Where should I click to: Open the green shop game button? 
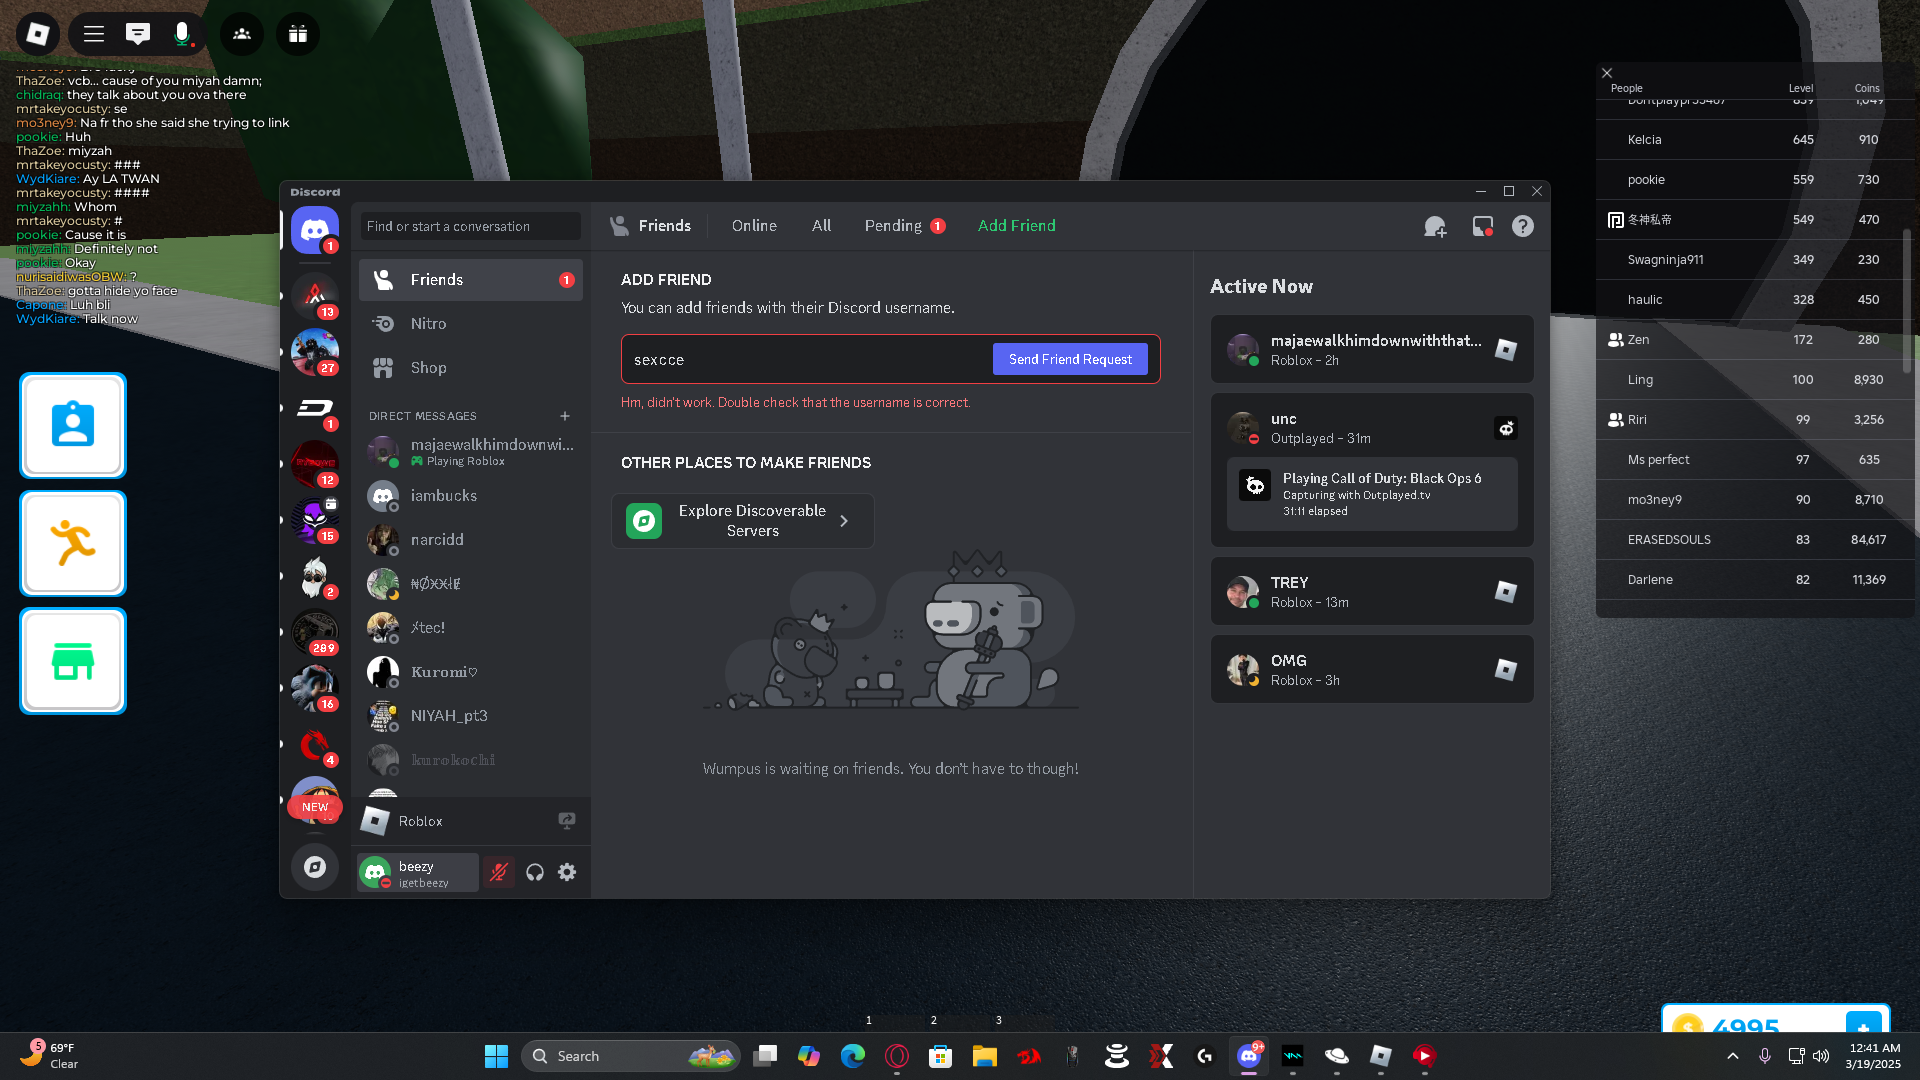(x=73, y=661)
